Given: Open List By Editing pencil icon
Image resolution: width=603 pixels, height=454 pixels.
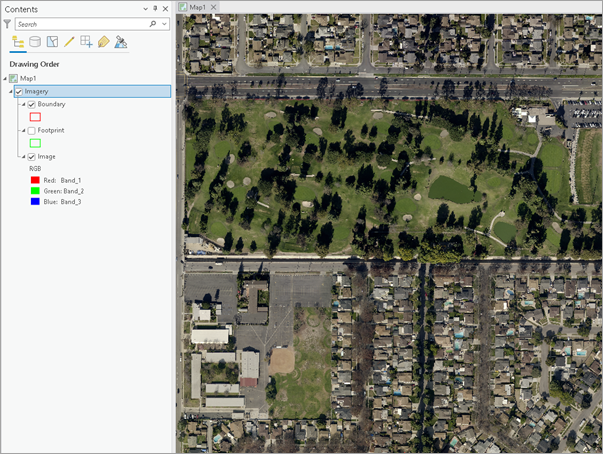Looking at the screenshot, I should [69, 42].
